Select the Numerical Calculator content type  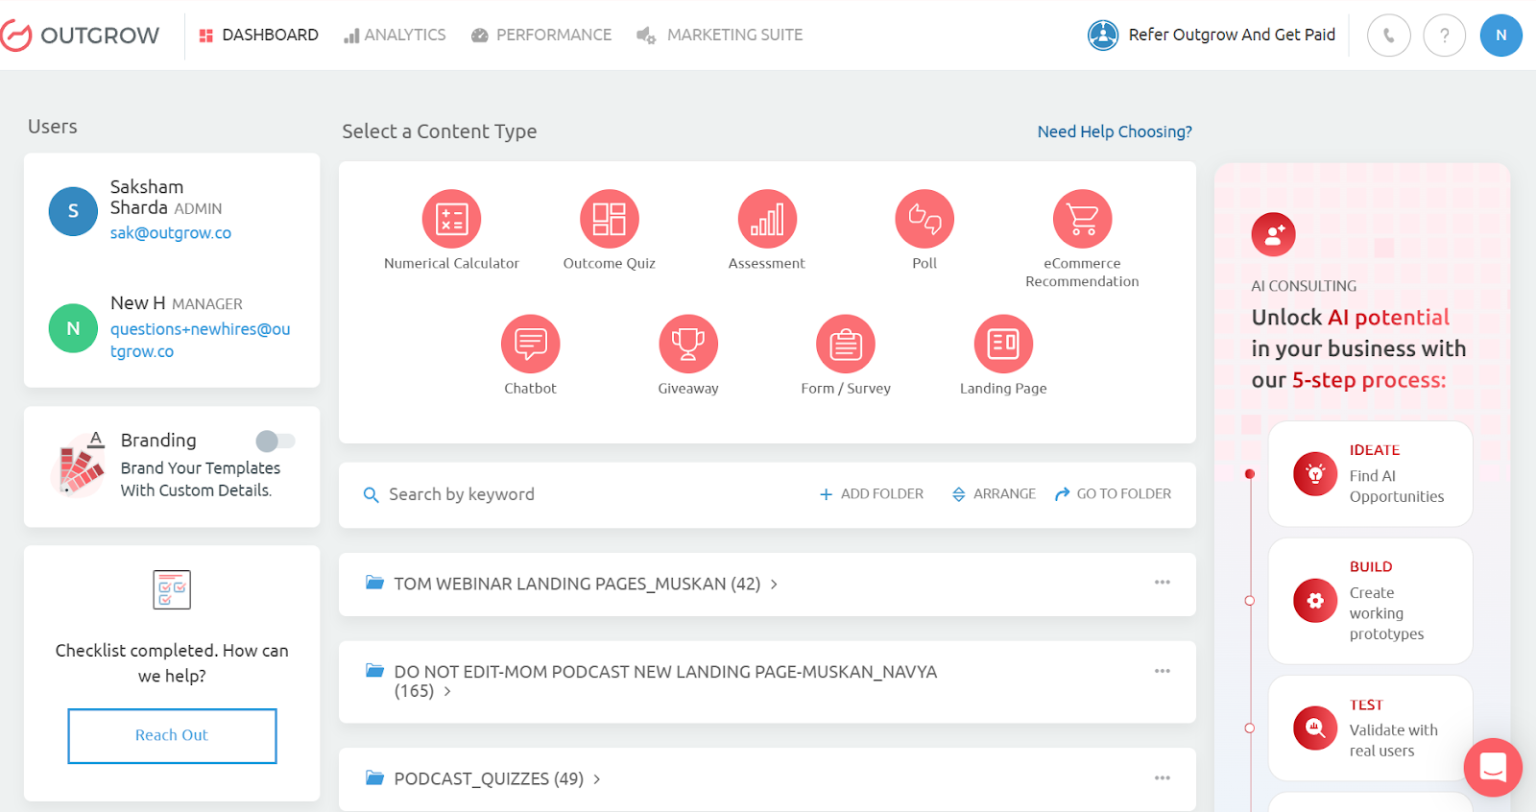(451, 218)
